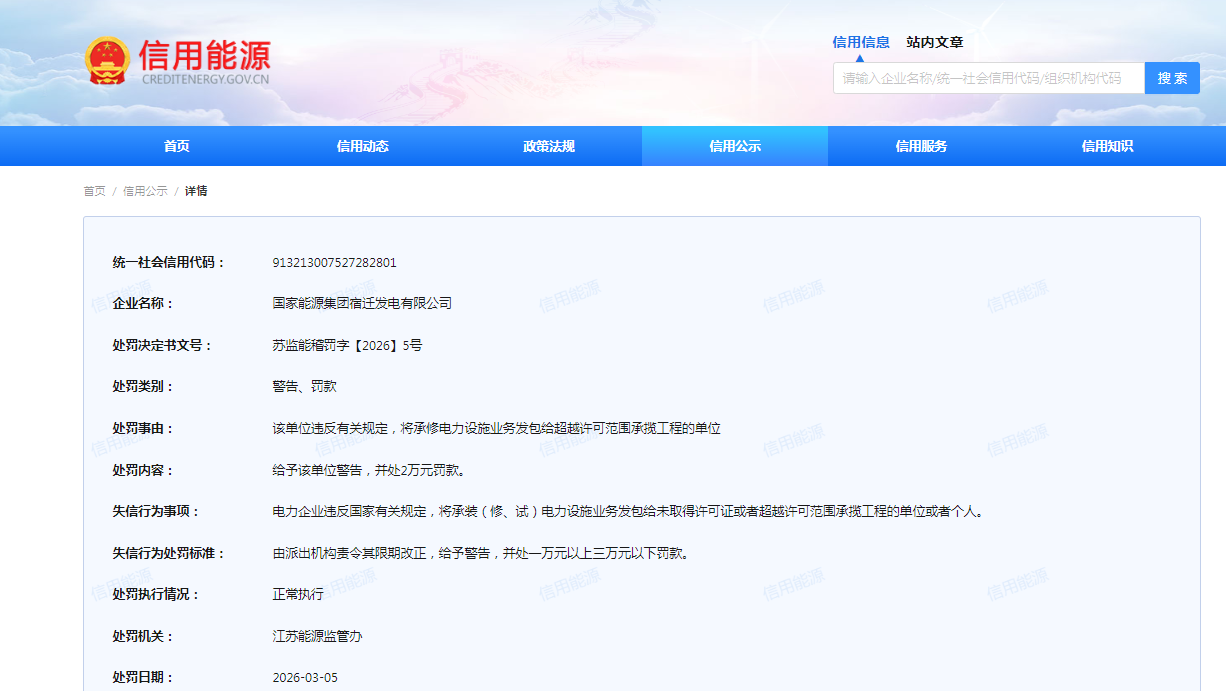Open the 信用动态 navigation item
This screenshot has width=1226, height=691.
[363, 146]
